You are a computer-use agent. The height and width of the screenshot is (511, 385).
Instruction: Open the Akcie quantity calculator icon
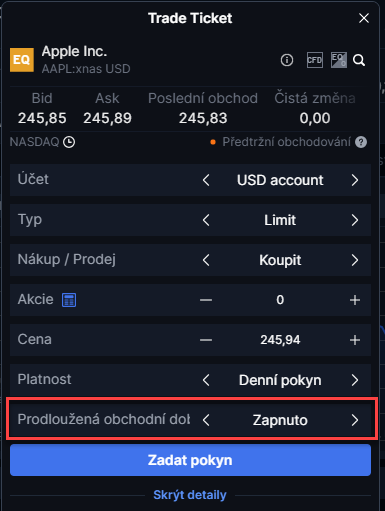[x=69, y=300]
